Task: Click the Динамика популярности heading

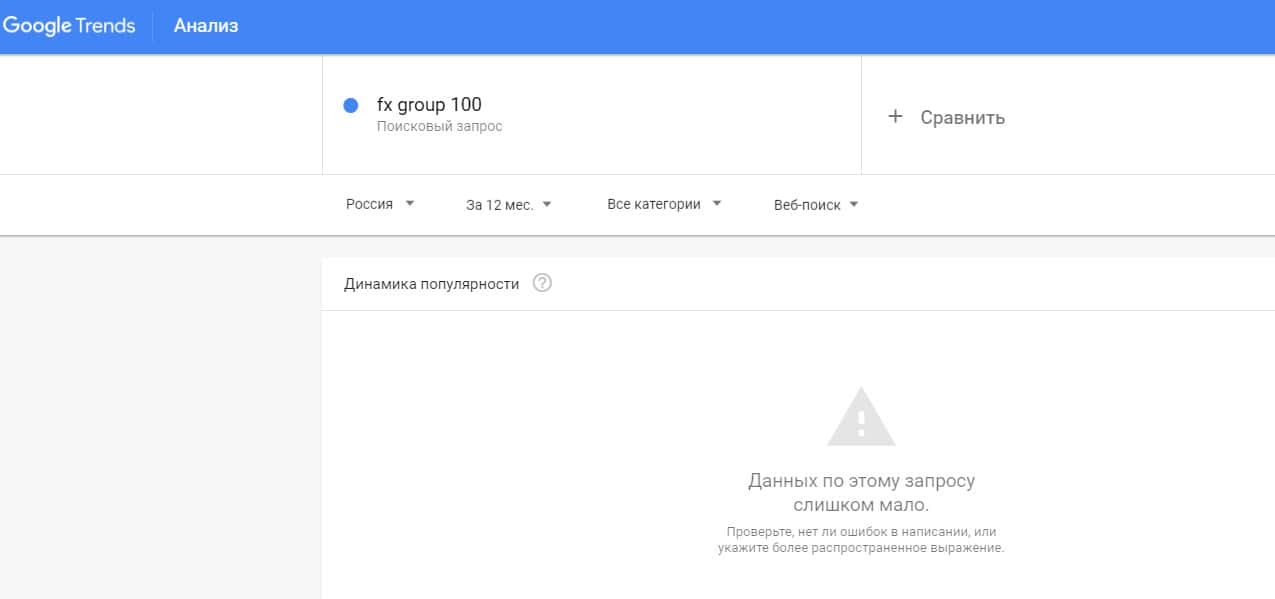Action: pyautogui.click(x=431, y=284)
